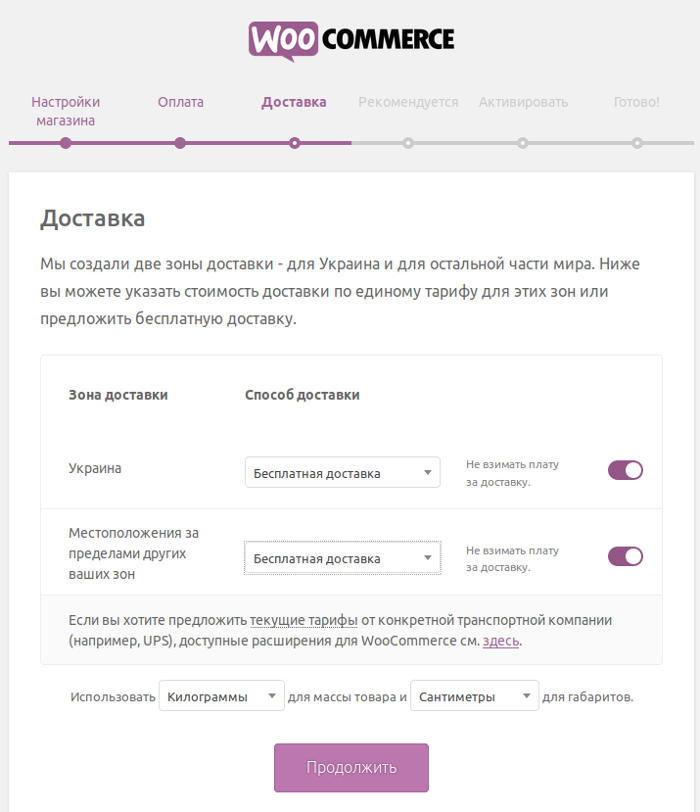This screenshot has height=812, width=700.
Task: Select the Доставка step label
Action: click(294, 102)
